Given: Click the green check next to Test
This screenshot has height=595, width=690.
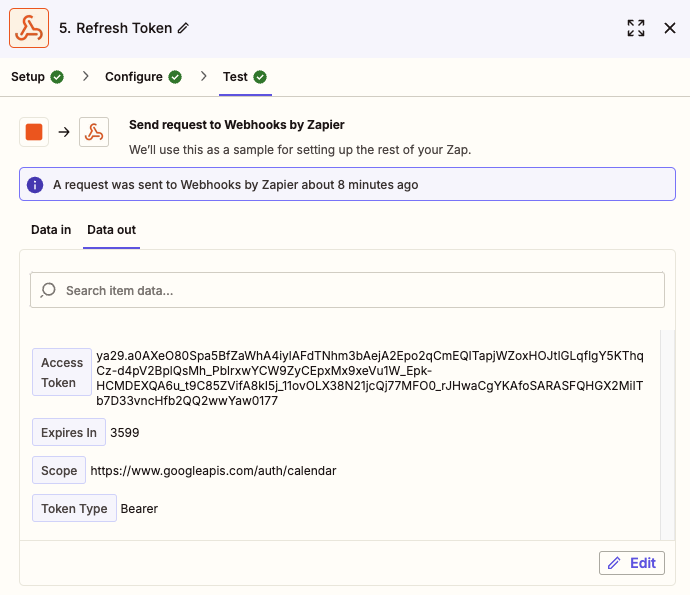Looking at the screenshot, I should pyautogui.click(x=260, y=77).
